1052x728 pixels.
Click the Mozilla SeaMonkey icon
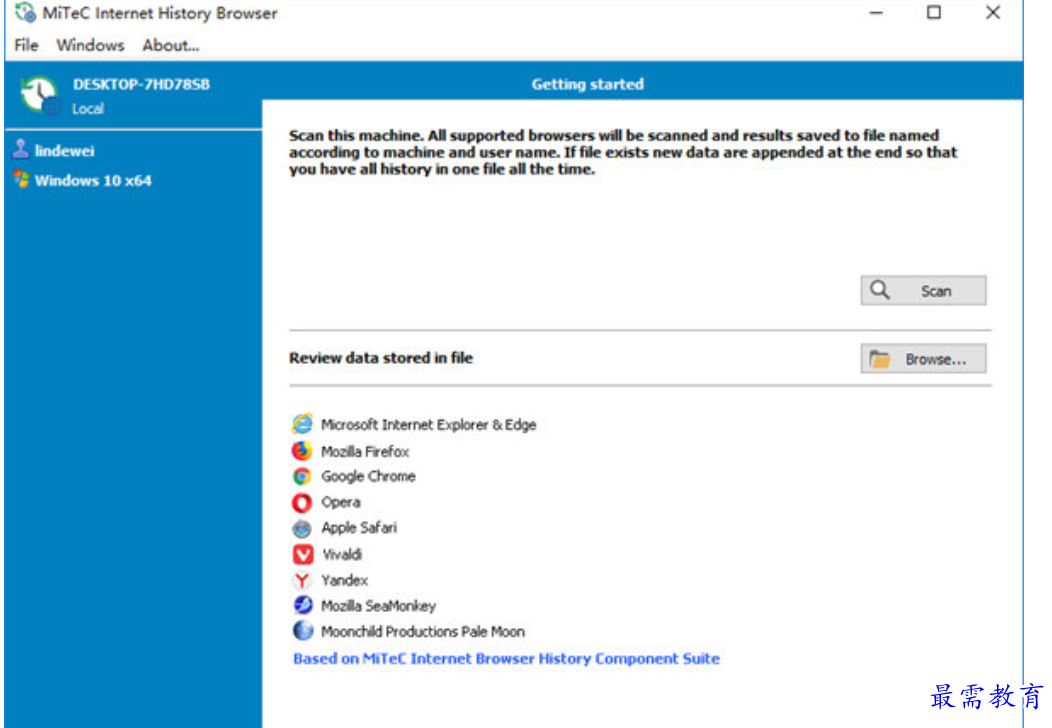pos(303,605)
